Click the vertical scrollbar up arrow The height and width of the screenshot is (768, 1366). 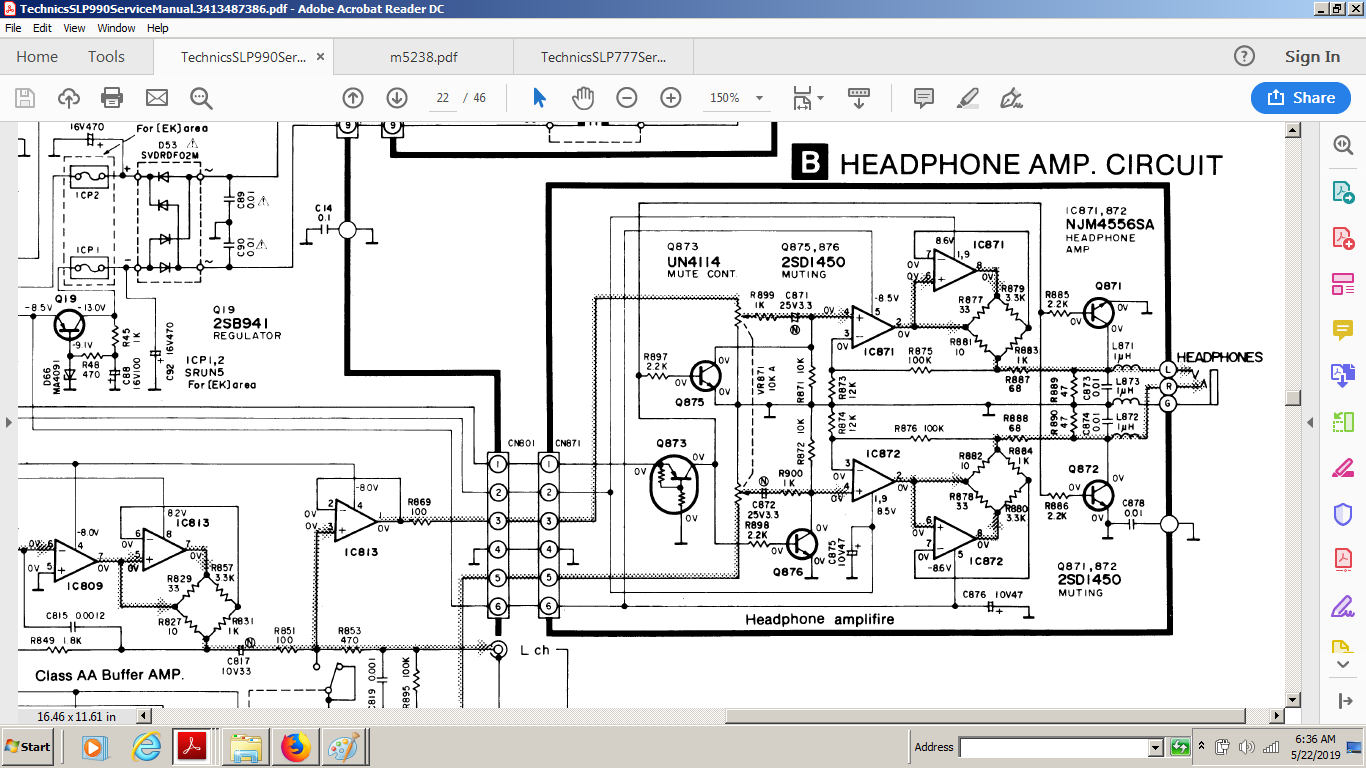(1292, 130)
